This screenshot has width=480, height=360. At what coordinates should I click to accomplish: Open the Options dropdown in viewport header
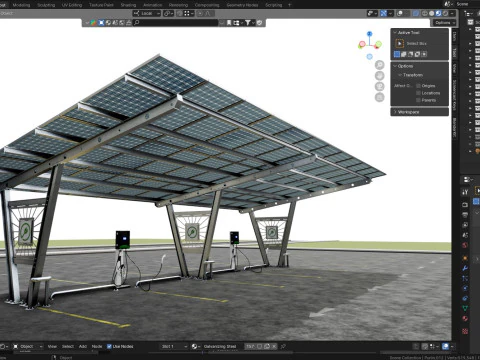pos(444,23)
